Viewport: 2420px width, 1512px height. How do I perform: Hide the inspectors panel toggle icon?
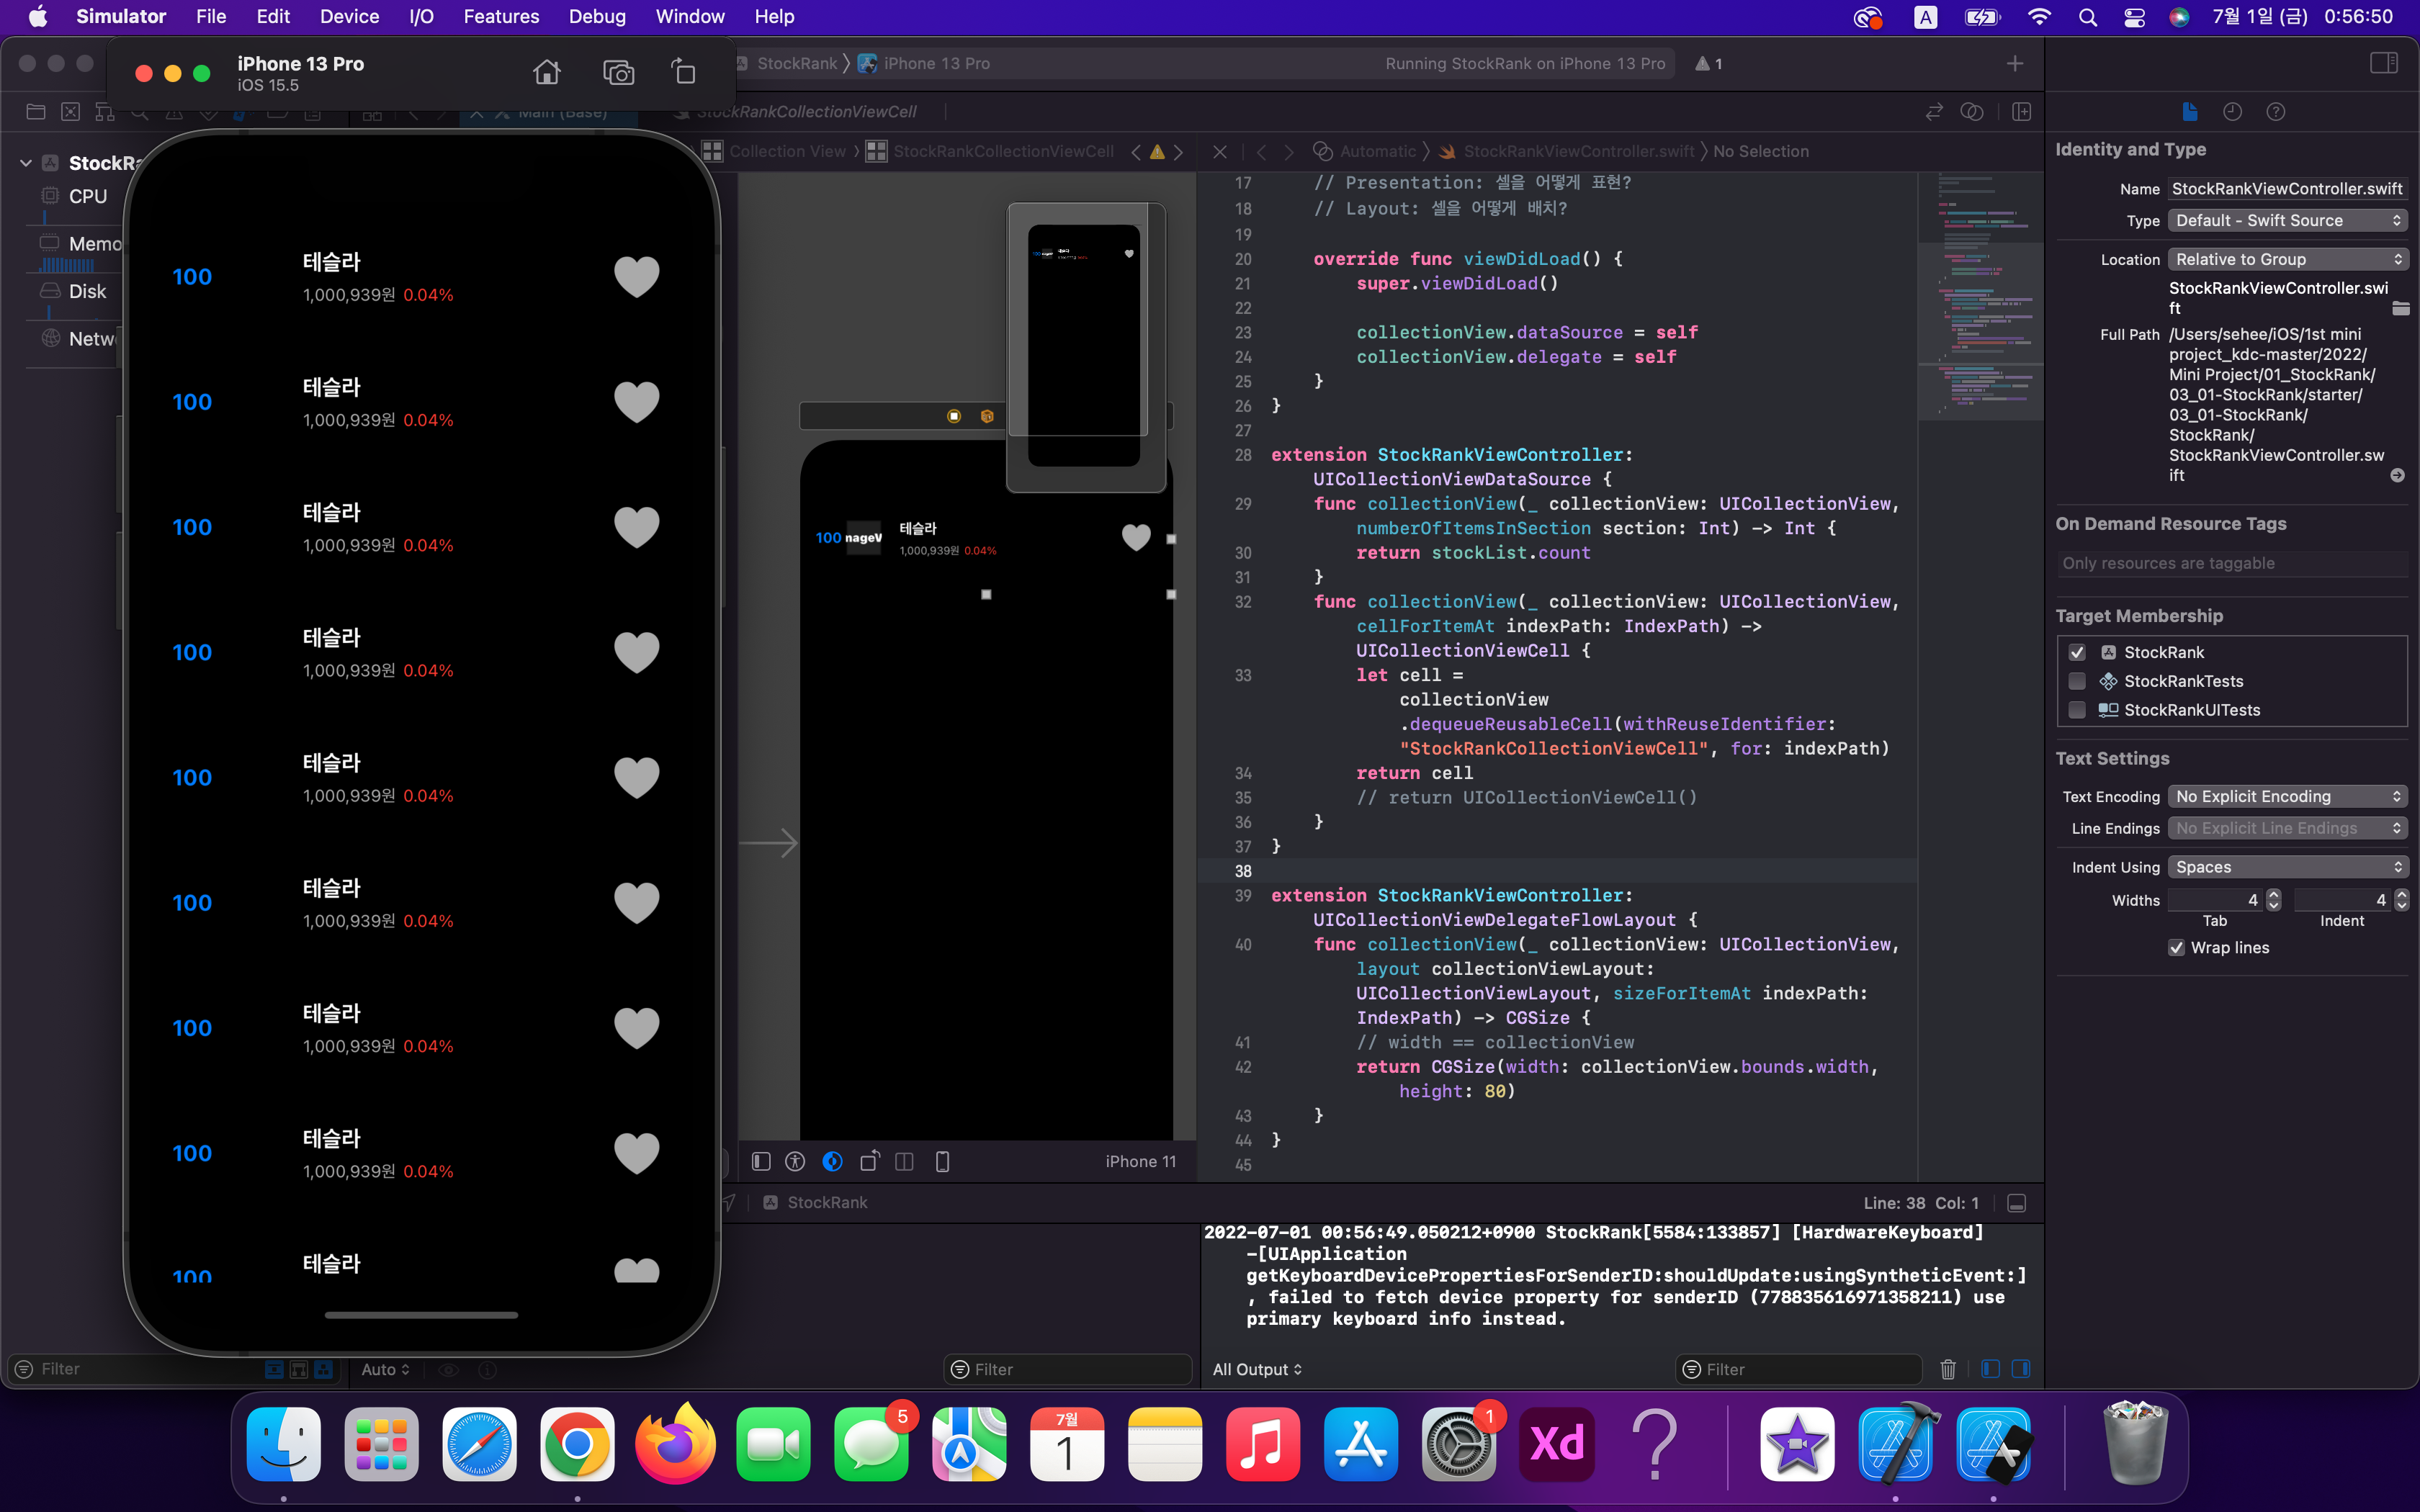(x=2383, y=64)
